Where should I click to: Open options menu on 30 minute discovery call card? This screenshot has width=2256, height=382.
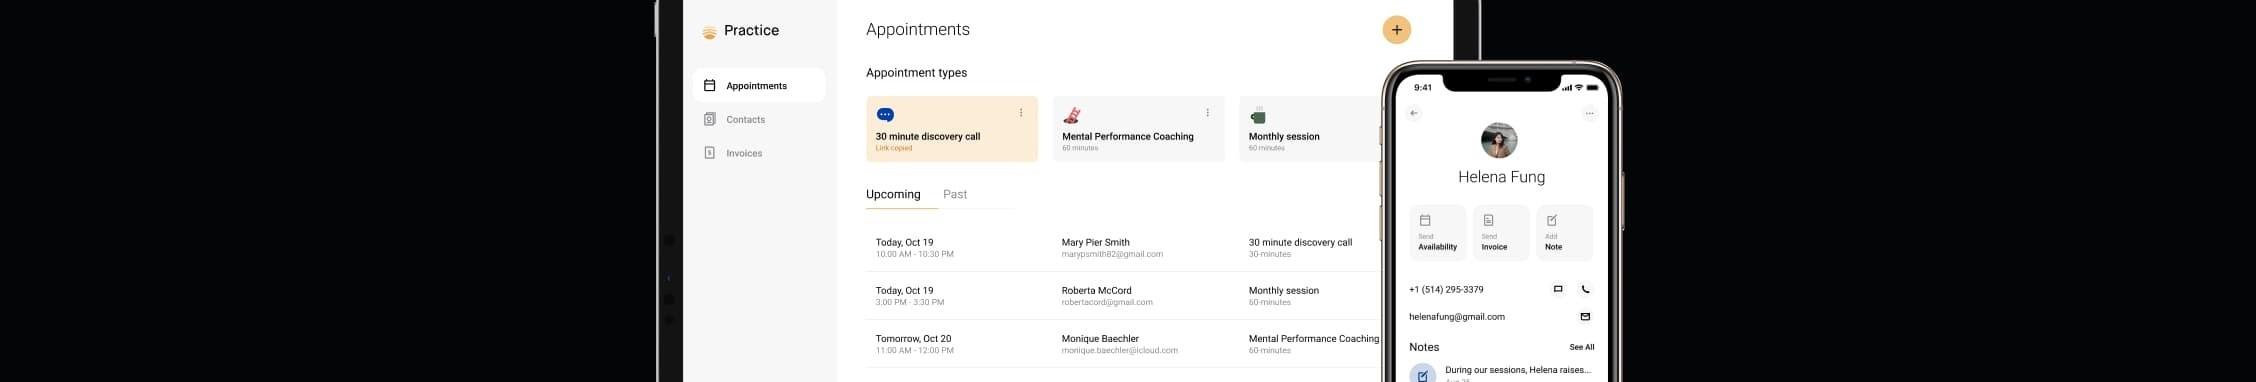1020,113
